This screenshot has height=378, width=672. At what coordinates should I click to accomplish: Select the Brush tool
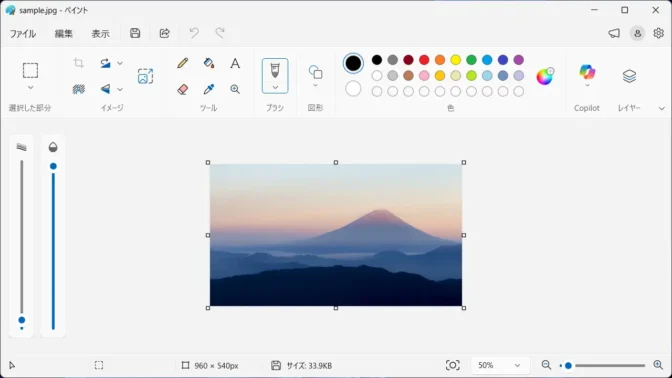coord(275,70)
